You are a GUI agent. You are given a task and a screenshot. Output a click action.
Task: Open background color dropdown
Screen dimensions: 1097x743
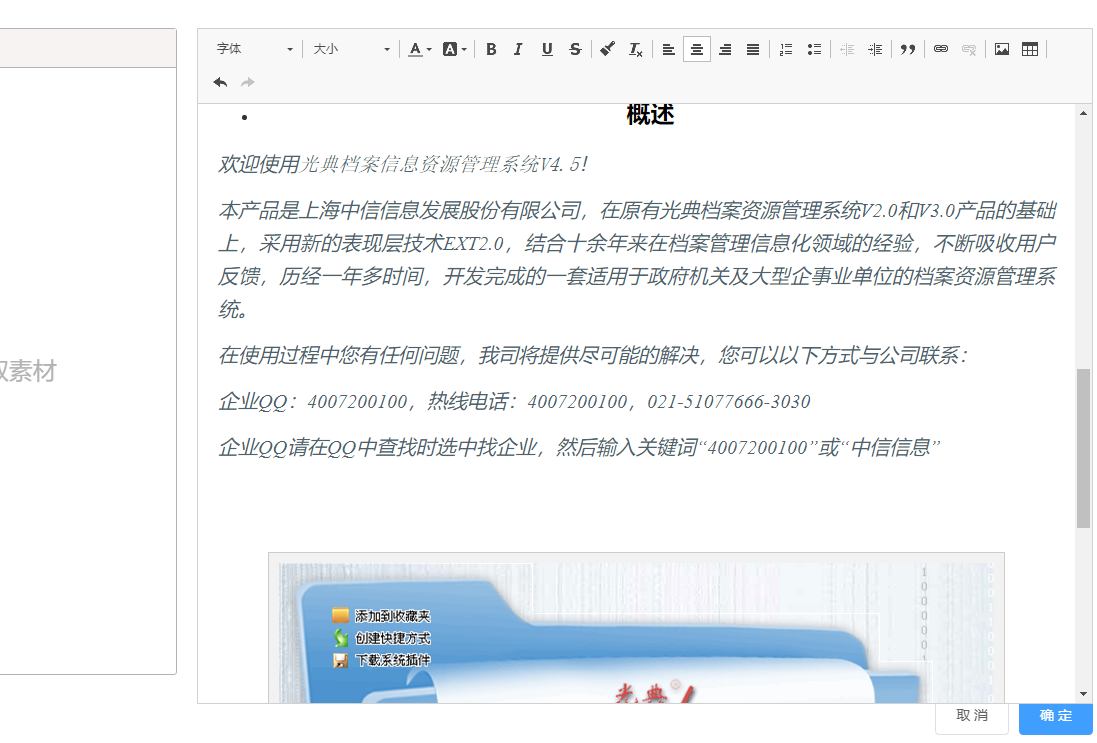[x=454, y=49]
